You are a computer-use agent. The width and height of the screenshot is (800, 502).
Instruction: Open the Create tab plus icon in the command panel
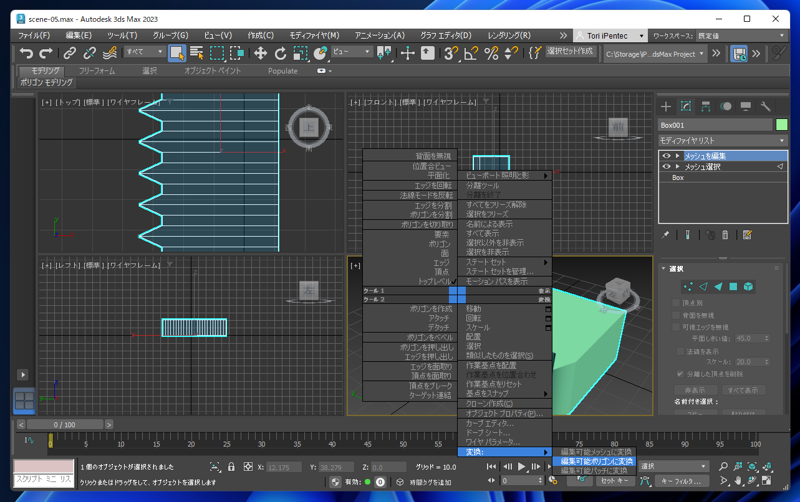pyautogui.click(x=666, y=107)
